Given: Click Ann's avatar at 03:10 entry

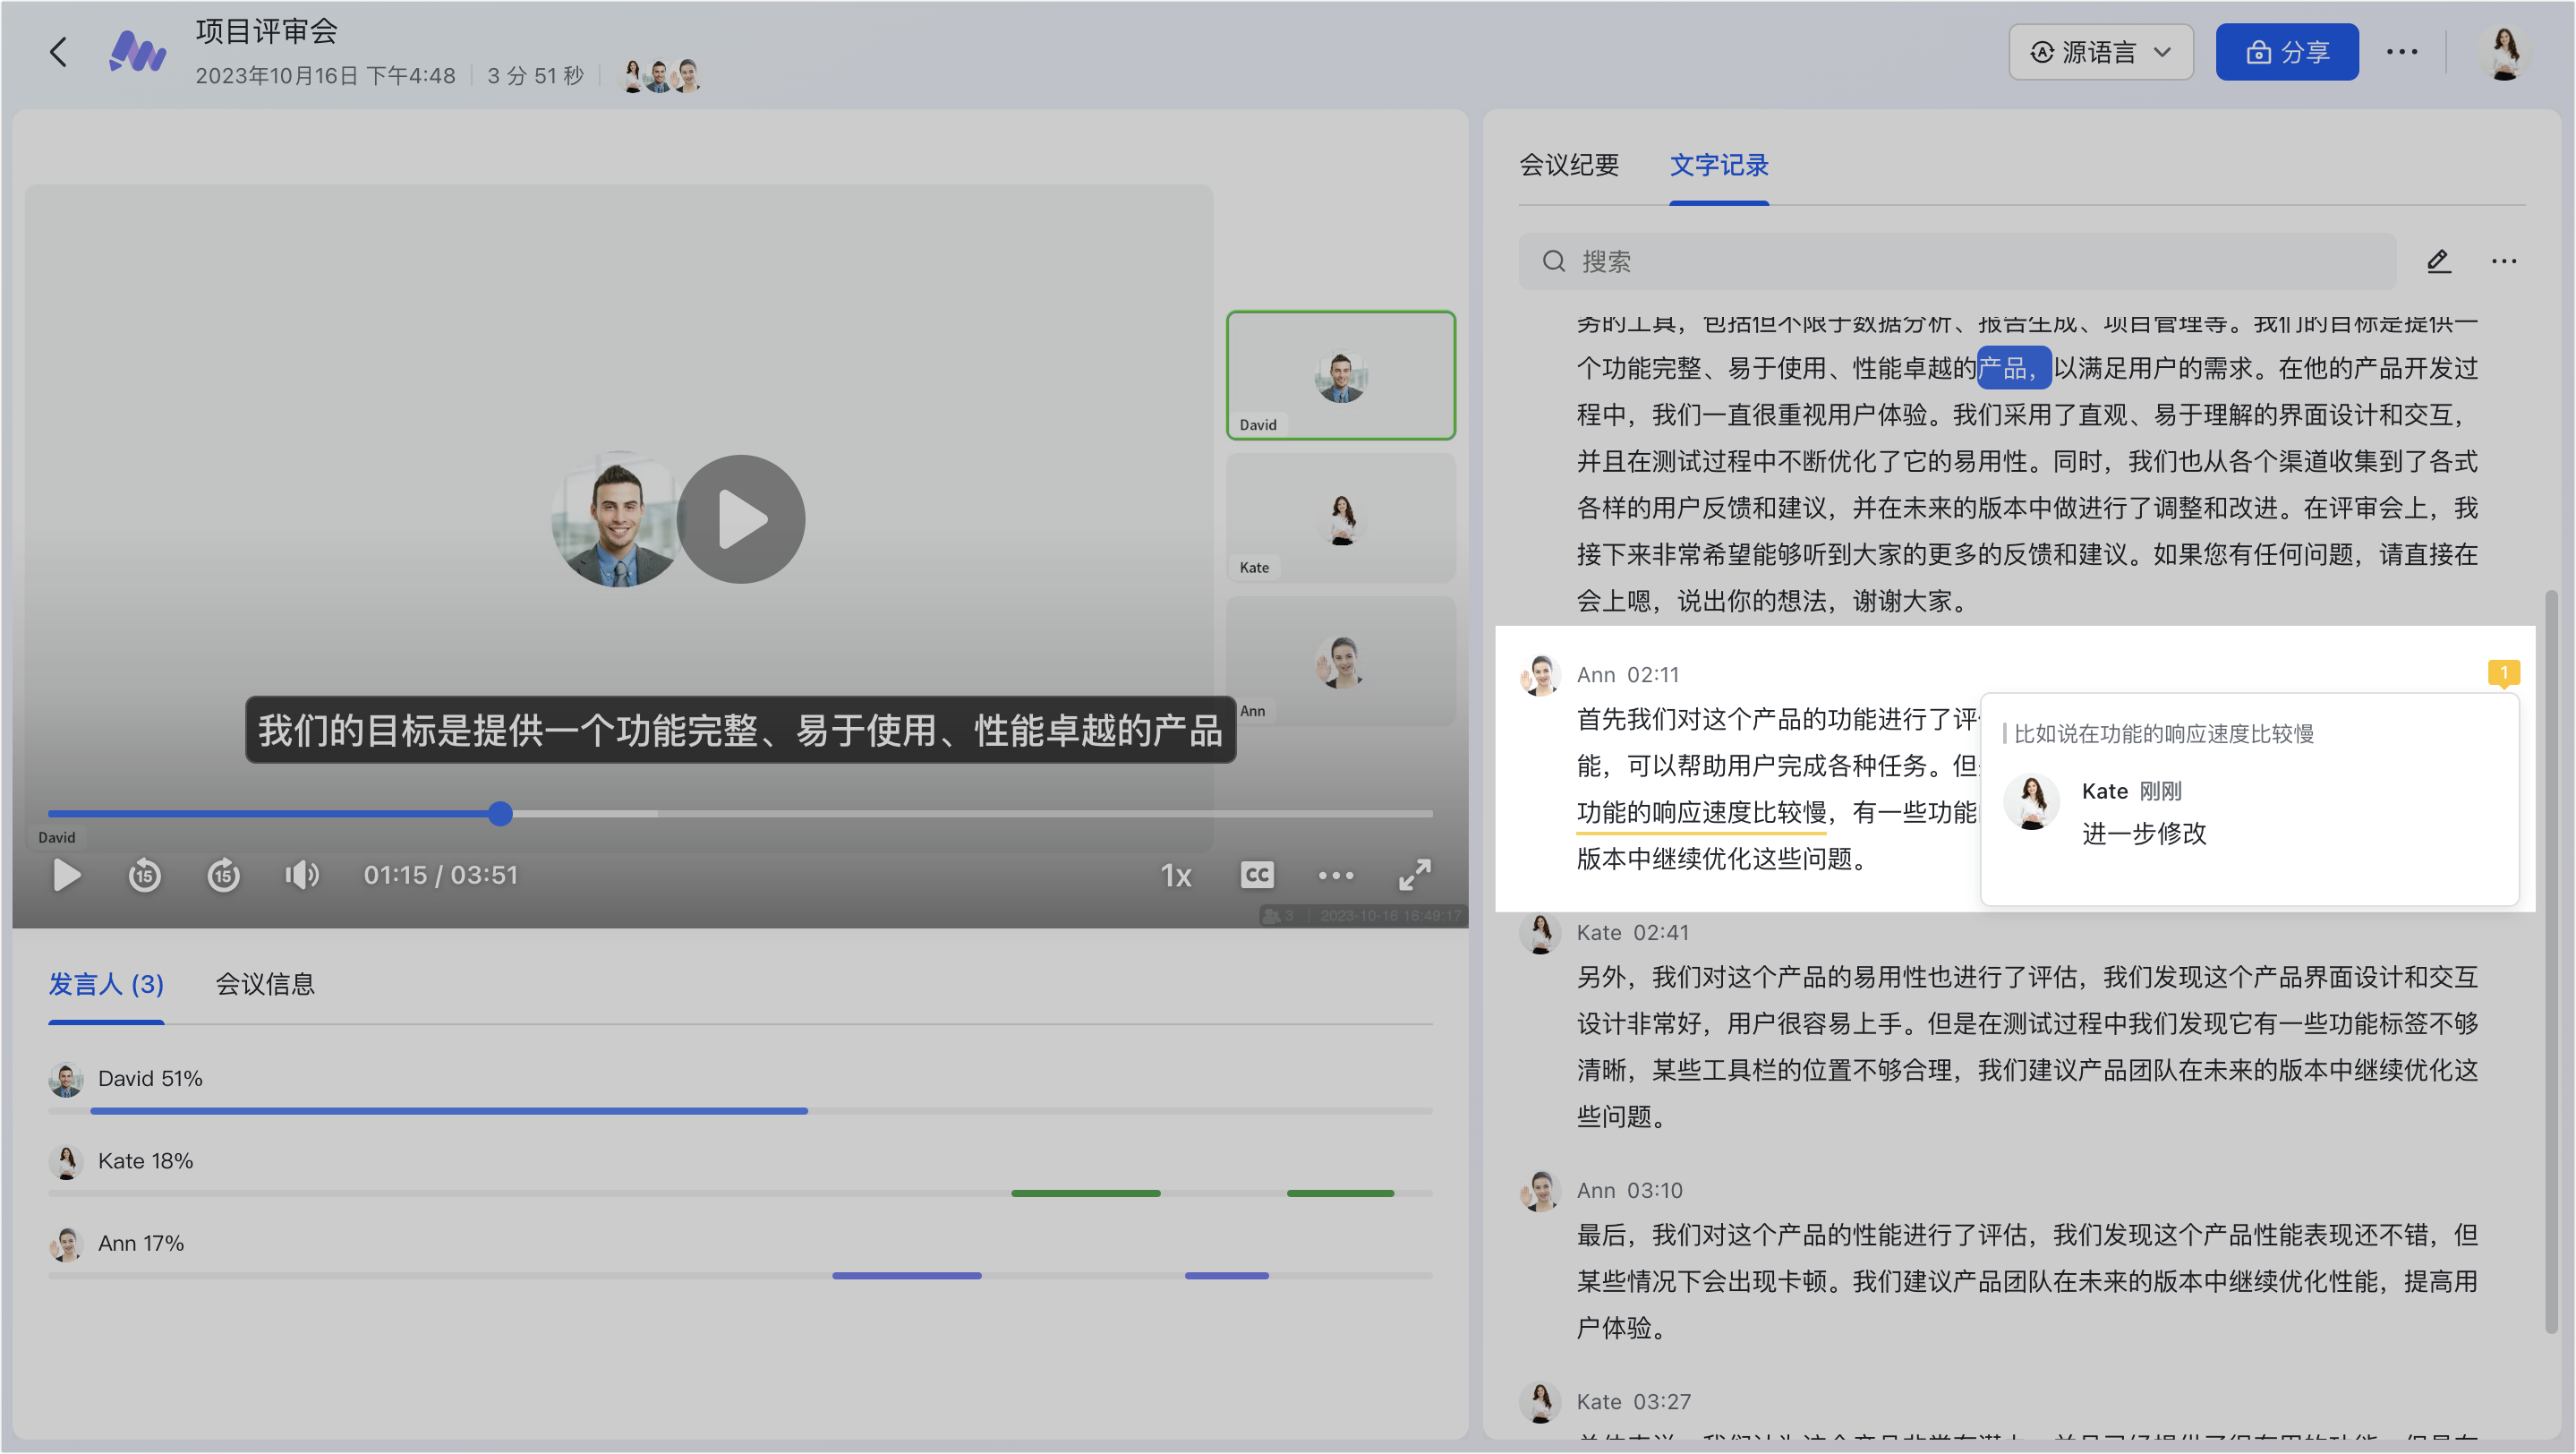Looking at the screenshot, I should (1540, 1191).
